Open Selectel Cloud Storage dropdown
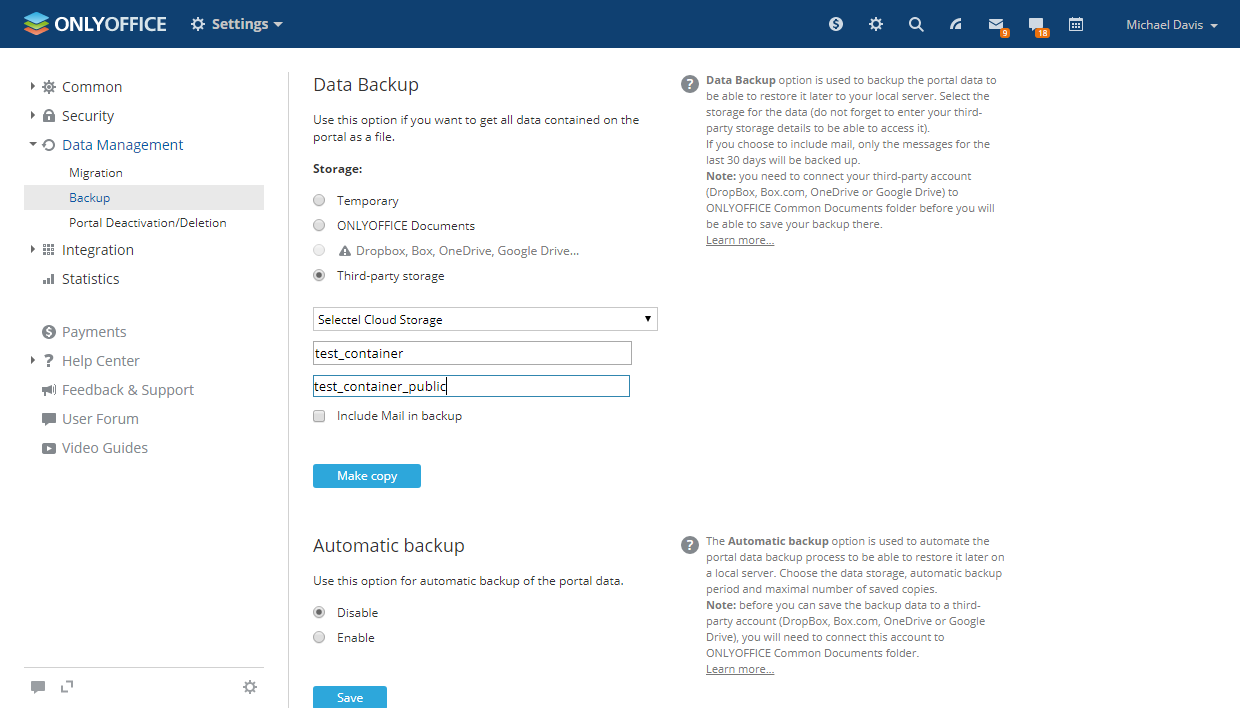This screenshot has width=1240, height=708. (485, 320)
